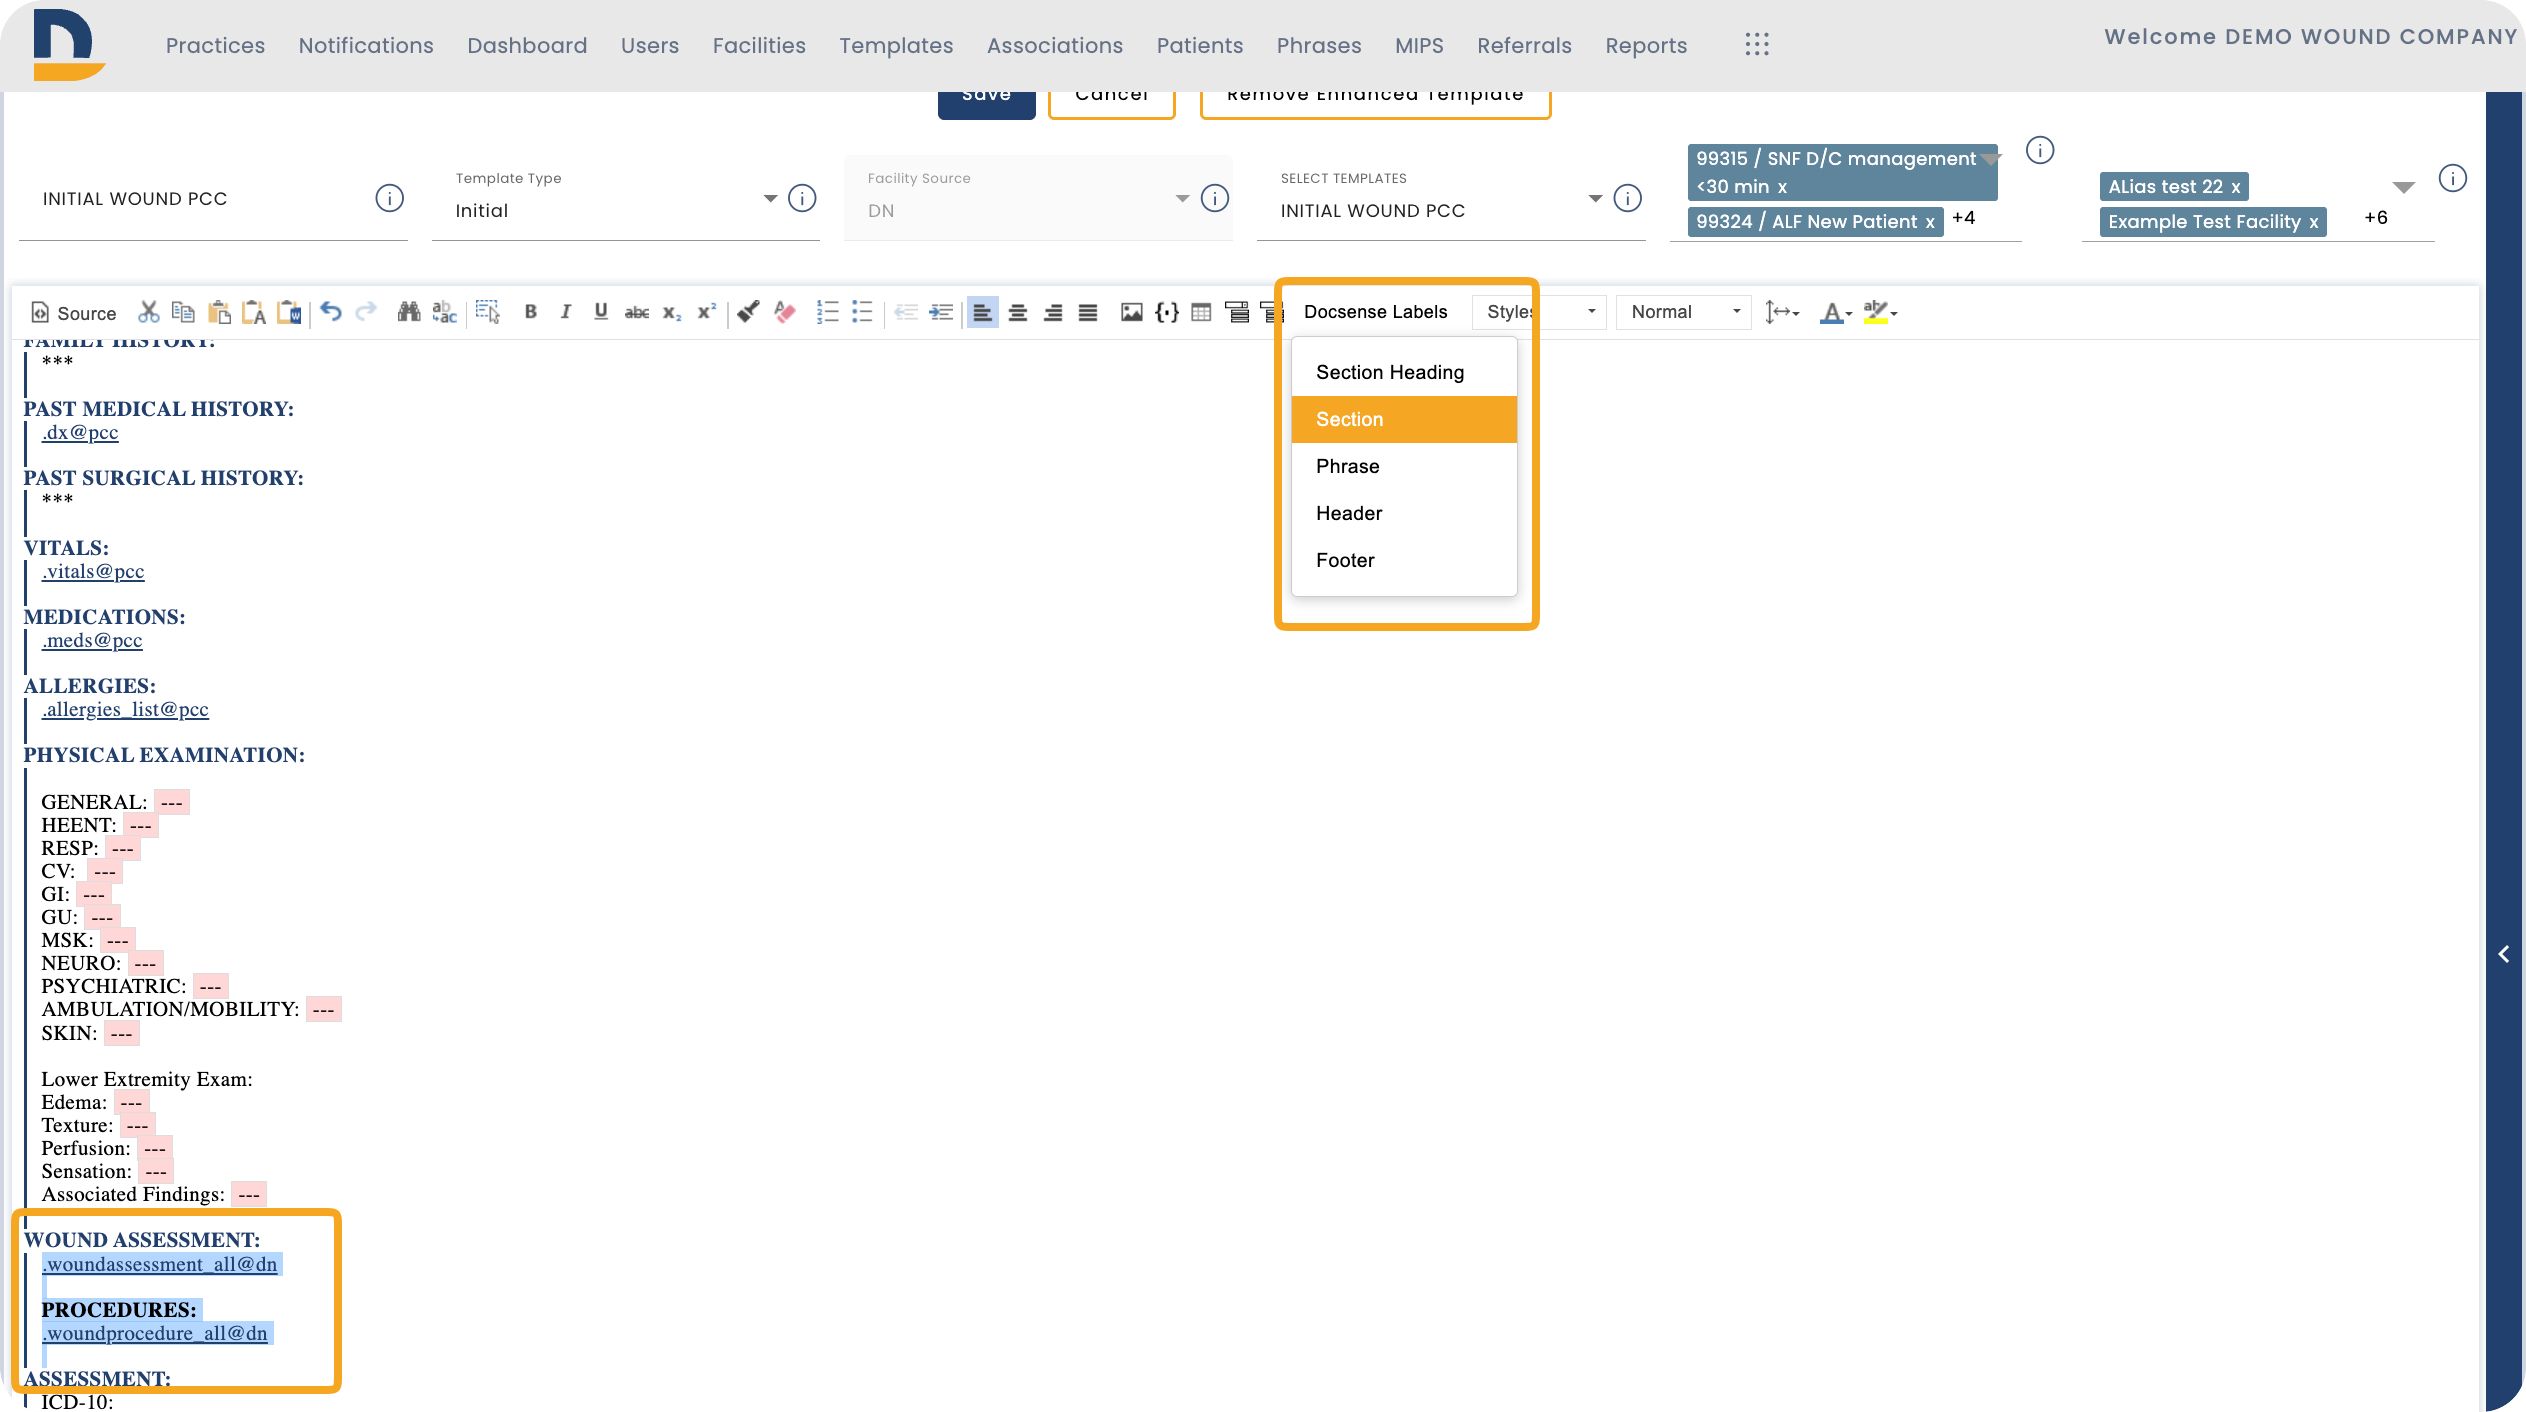Image resolution: width=2526 pixels, height=1412 pixels.
Task: Click the Redo arrow icon
Action: (x=366, y=312)
